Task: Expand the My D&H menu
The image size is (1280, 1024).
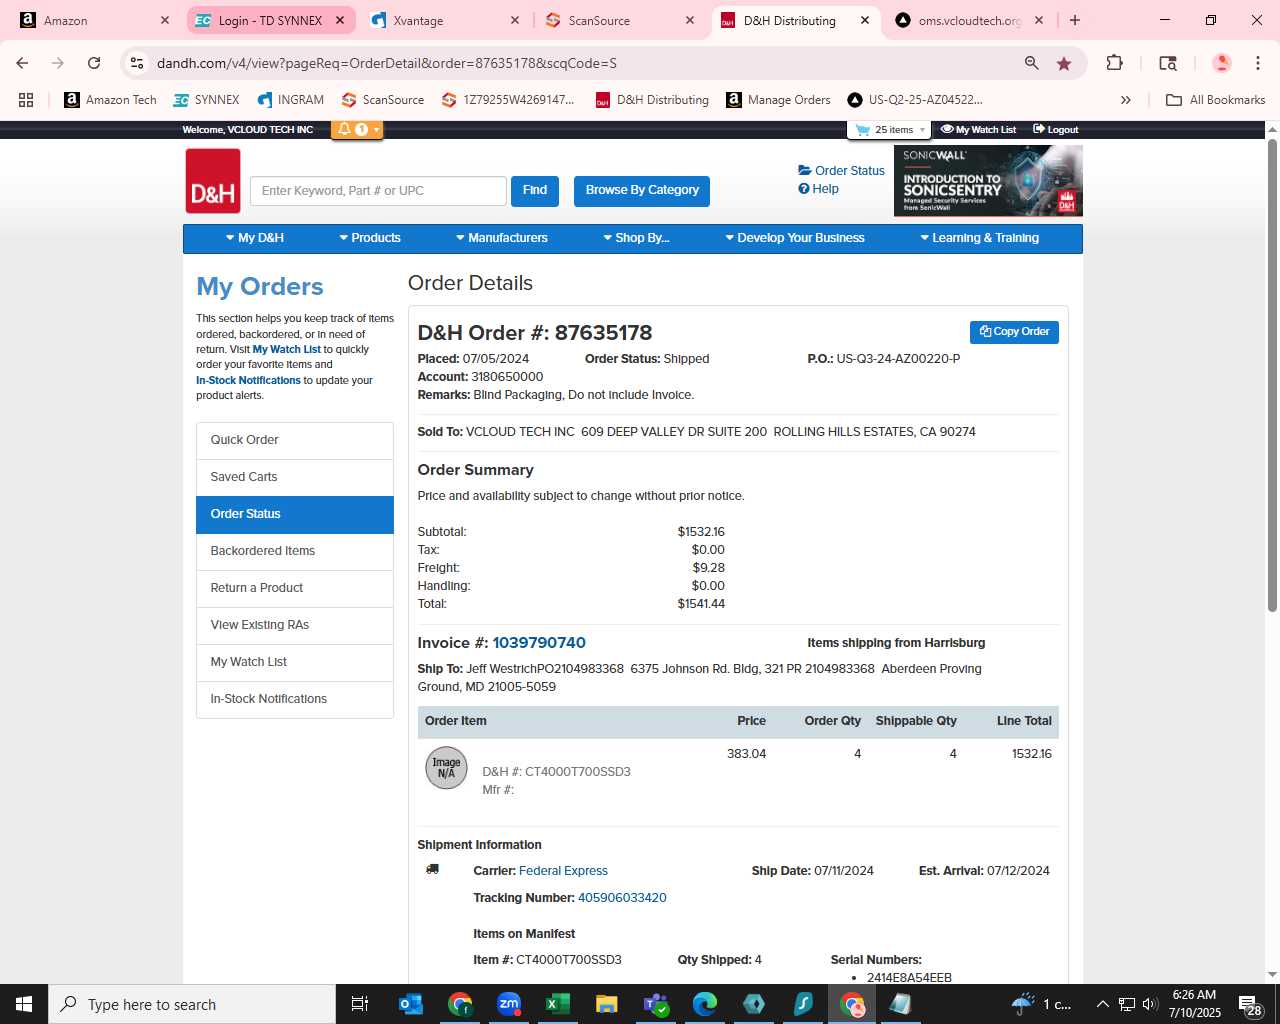Action: (255, 238)
